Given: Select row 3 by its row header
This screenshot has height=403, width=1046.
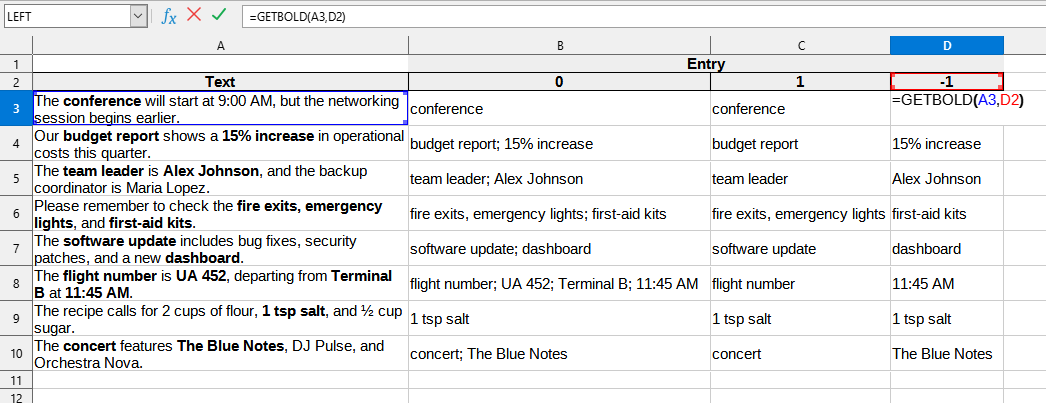Looking at the screenshot, I should 16,108.
